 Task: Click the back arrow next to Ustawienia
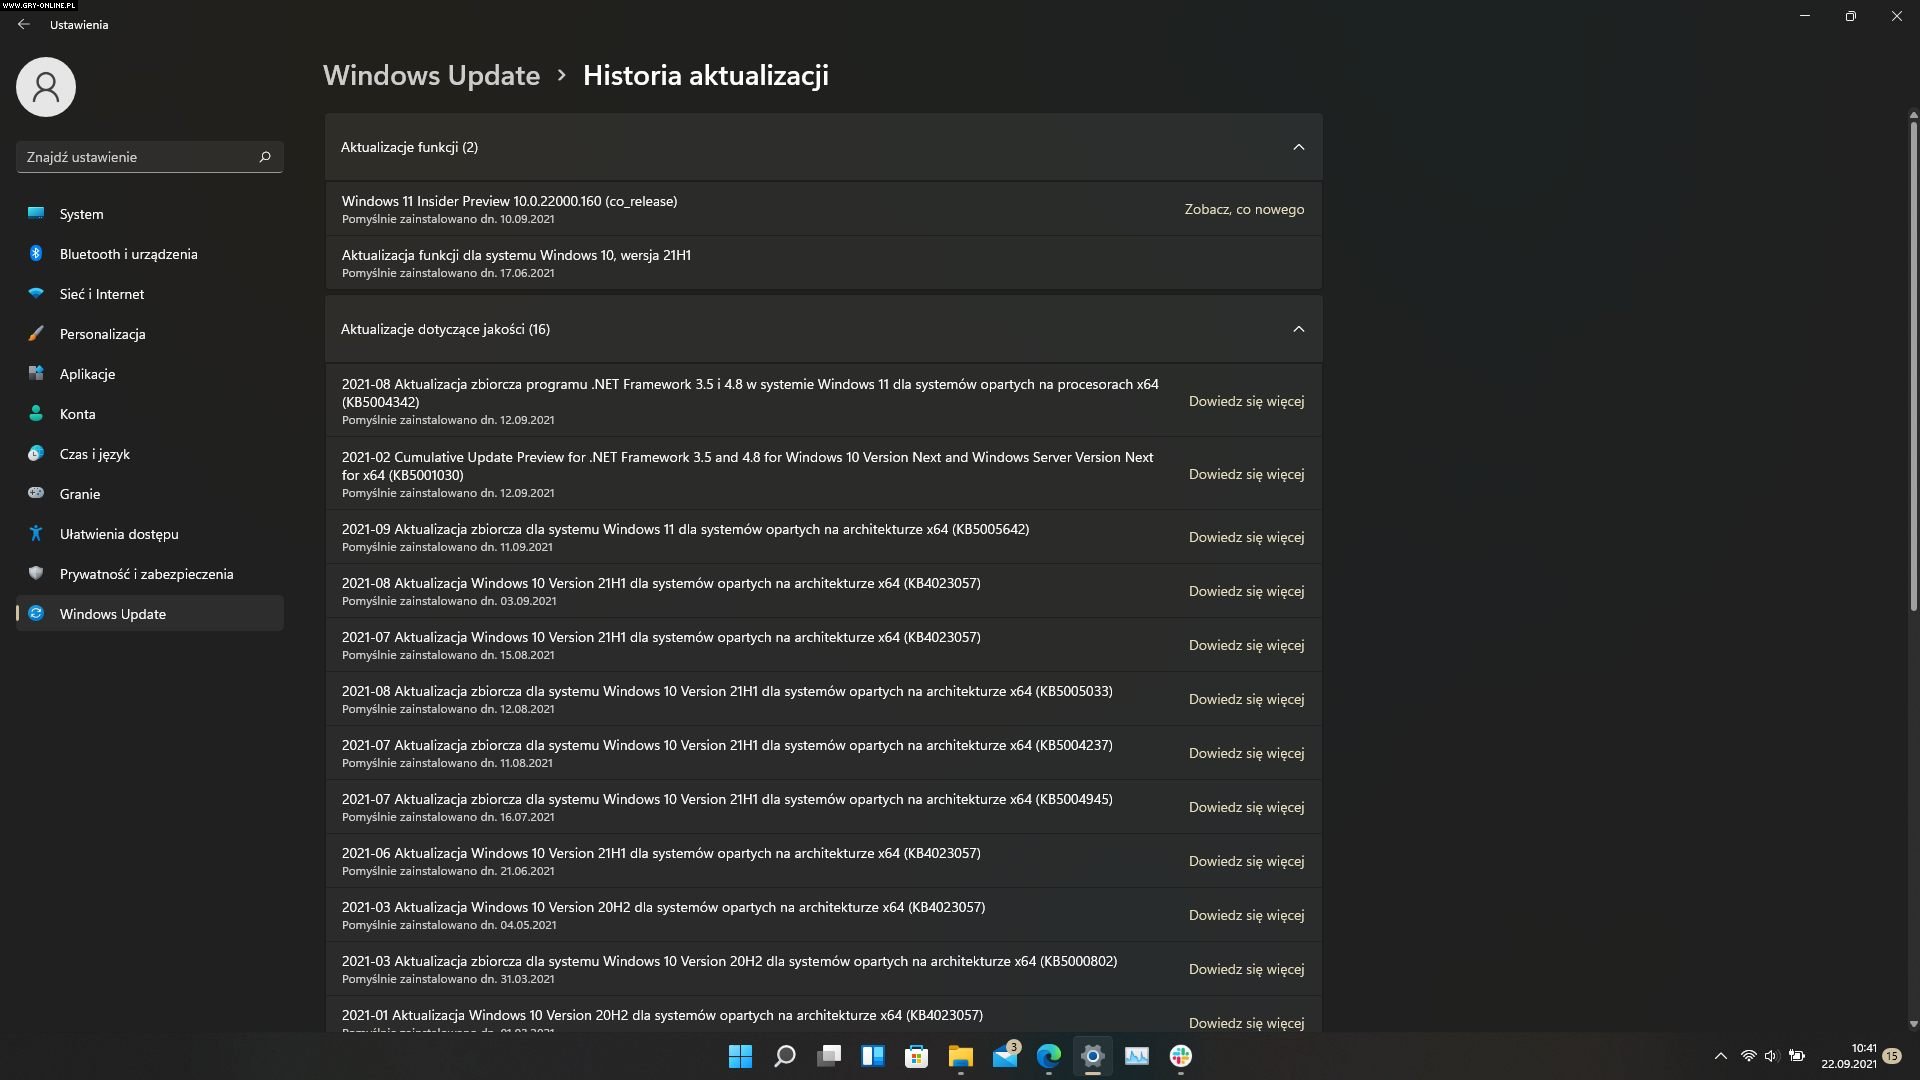[24, 24]
